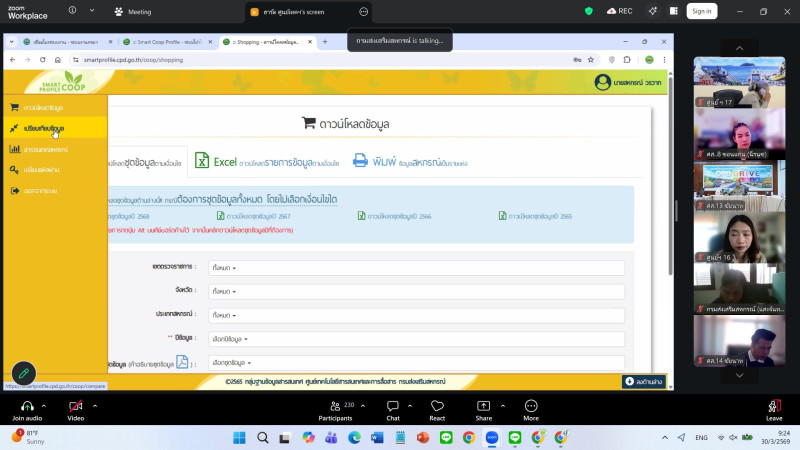Click the Zoom Sign in button

coord(701,11)
